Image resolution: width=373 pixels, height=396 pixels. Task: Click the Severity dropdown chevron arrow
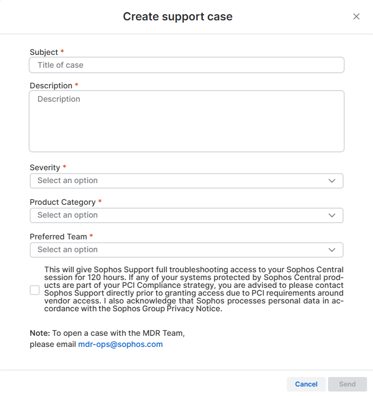pyautogui.click(x=332, y=181)
